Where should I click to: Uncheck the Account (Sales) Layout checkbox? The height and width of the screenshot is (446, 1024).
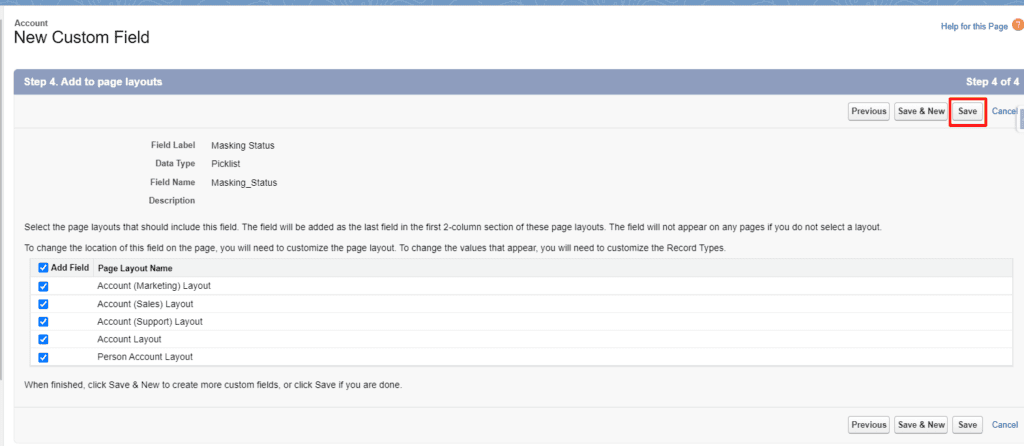click(43, 304)
